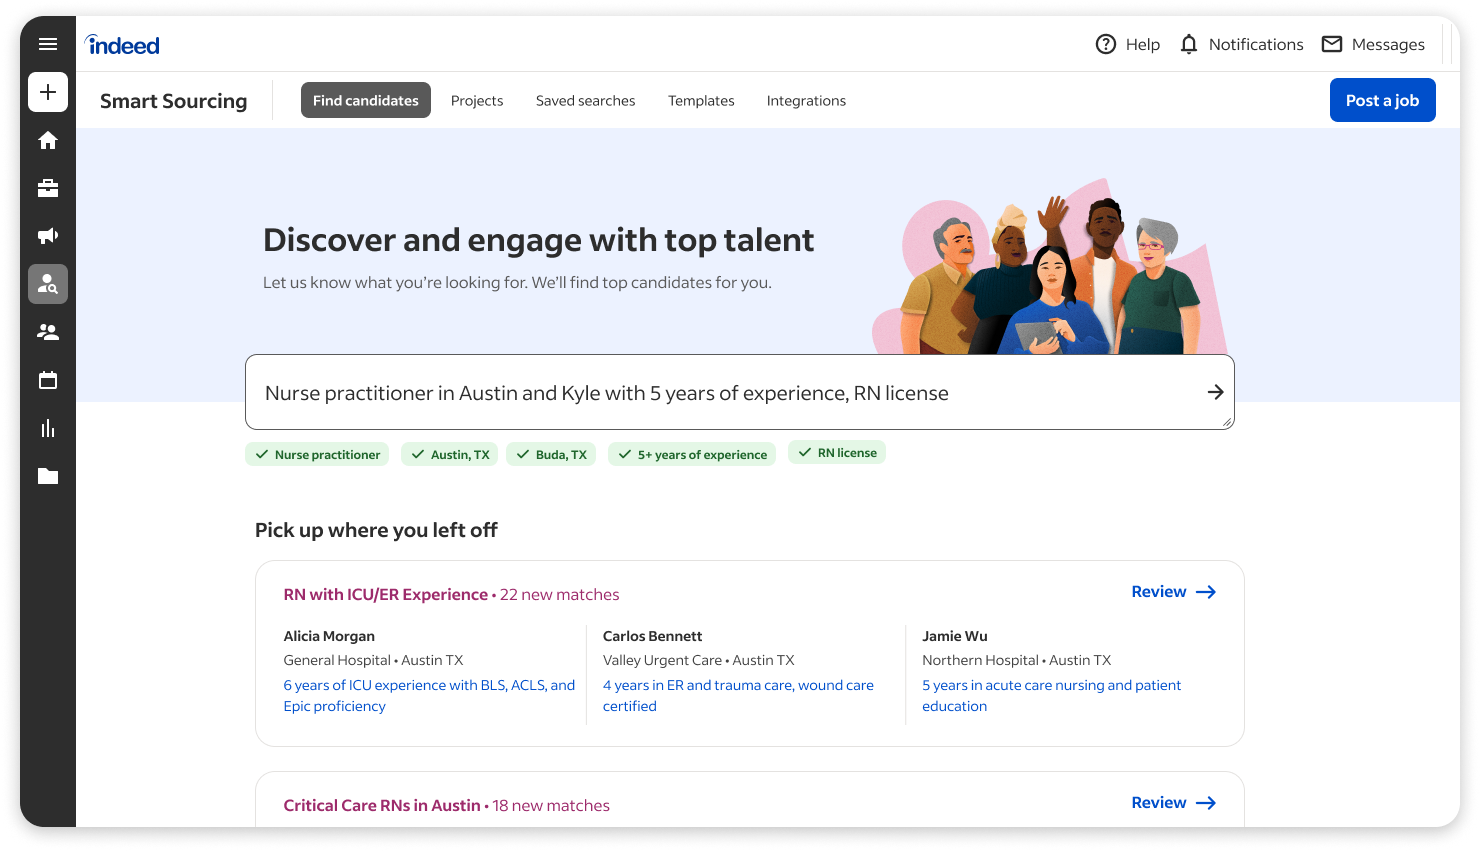Click the plus icon to create something new

tap(47, 92)
